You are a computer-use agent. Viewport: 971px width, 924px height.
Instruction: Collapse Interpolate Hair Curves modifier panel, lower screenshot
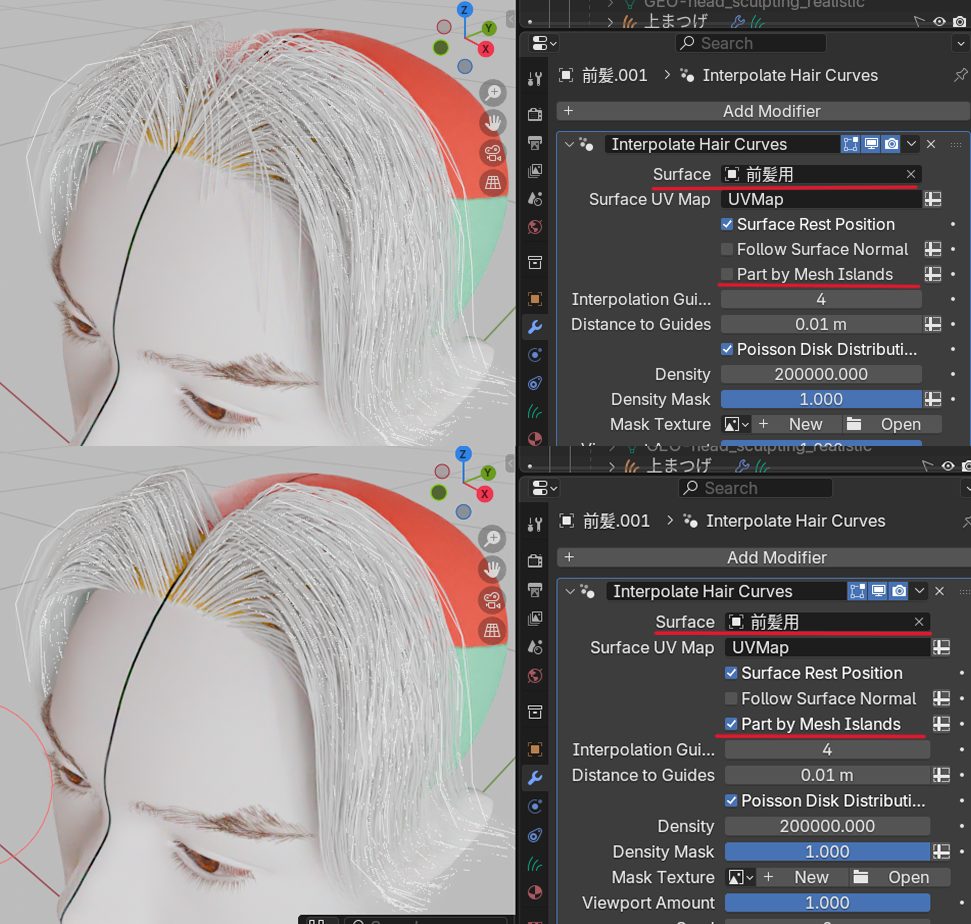569,592
